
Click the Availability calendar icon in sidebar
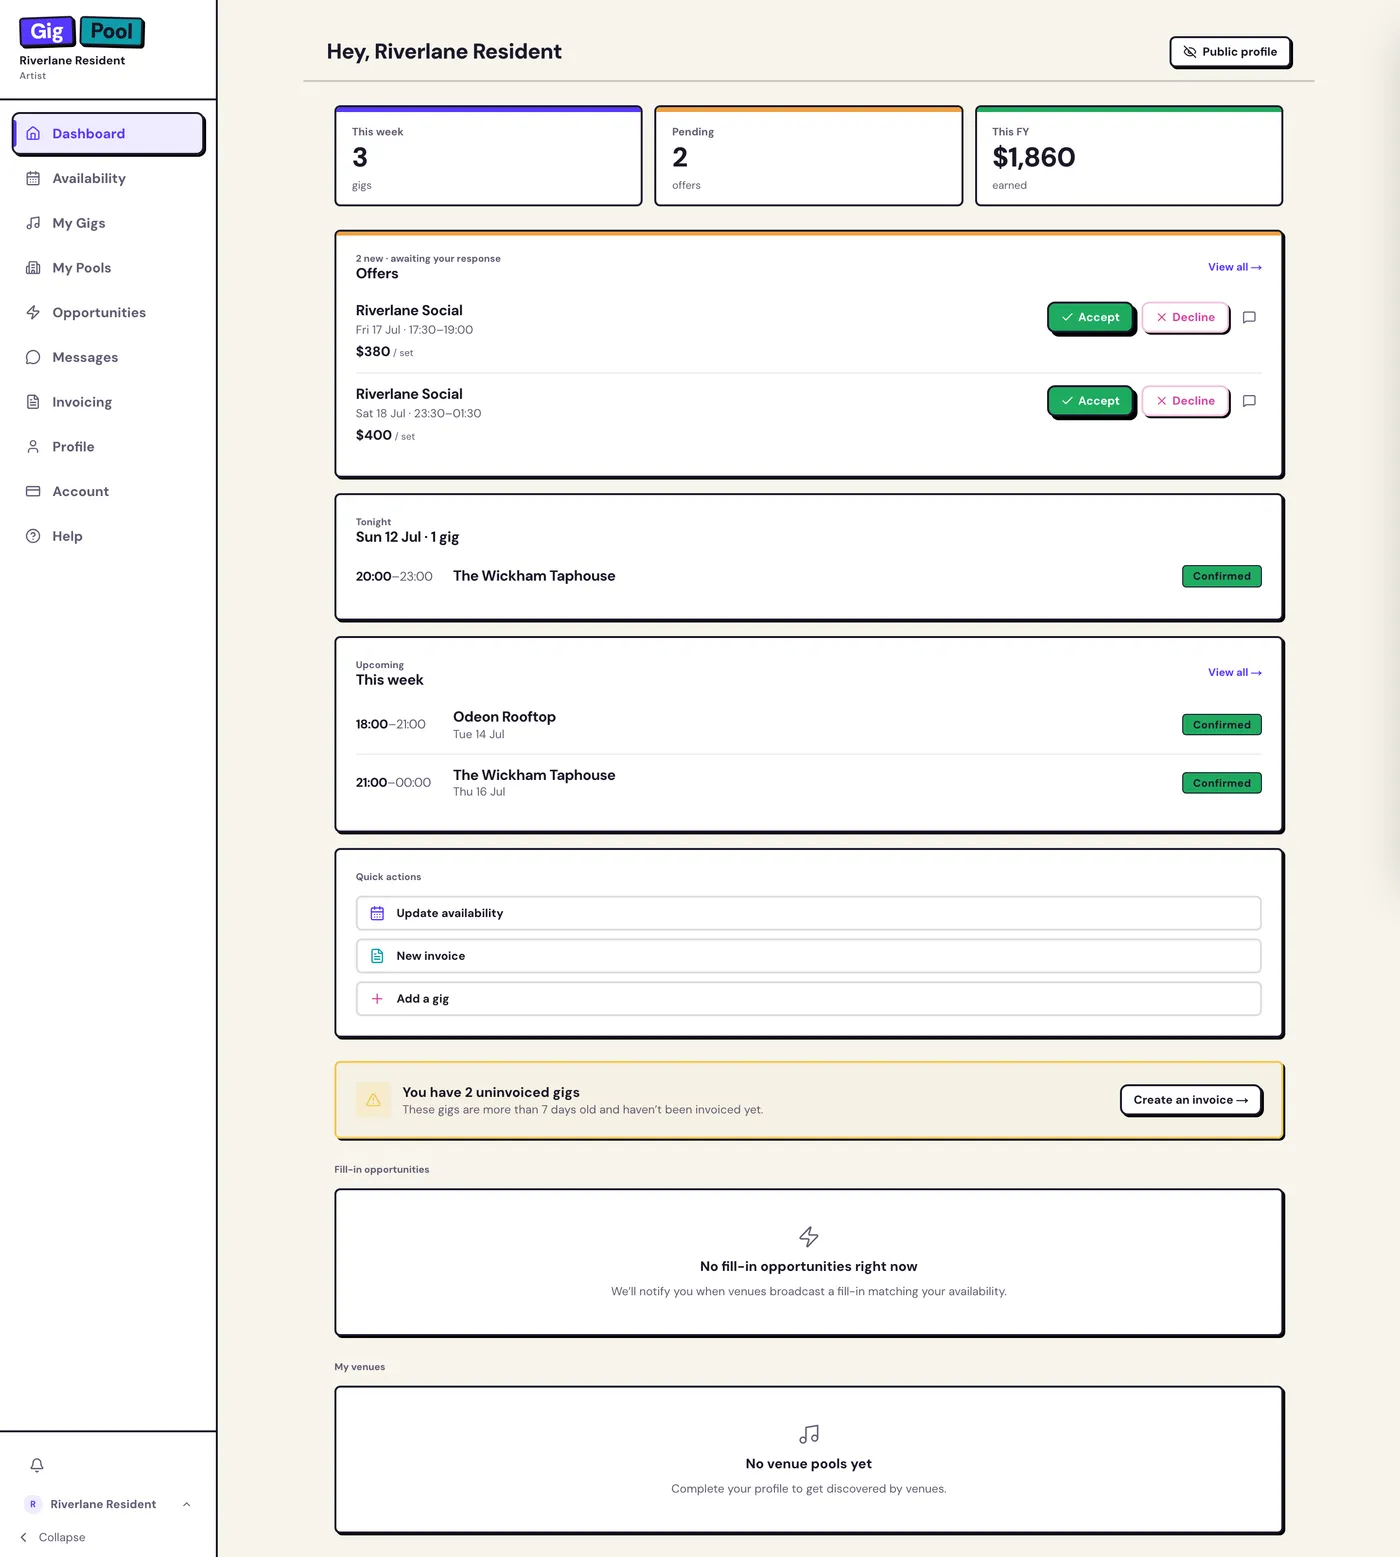tap(33, 178)
